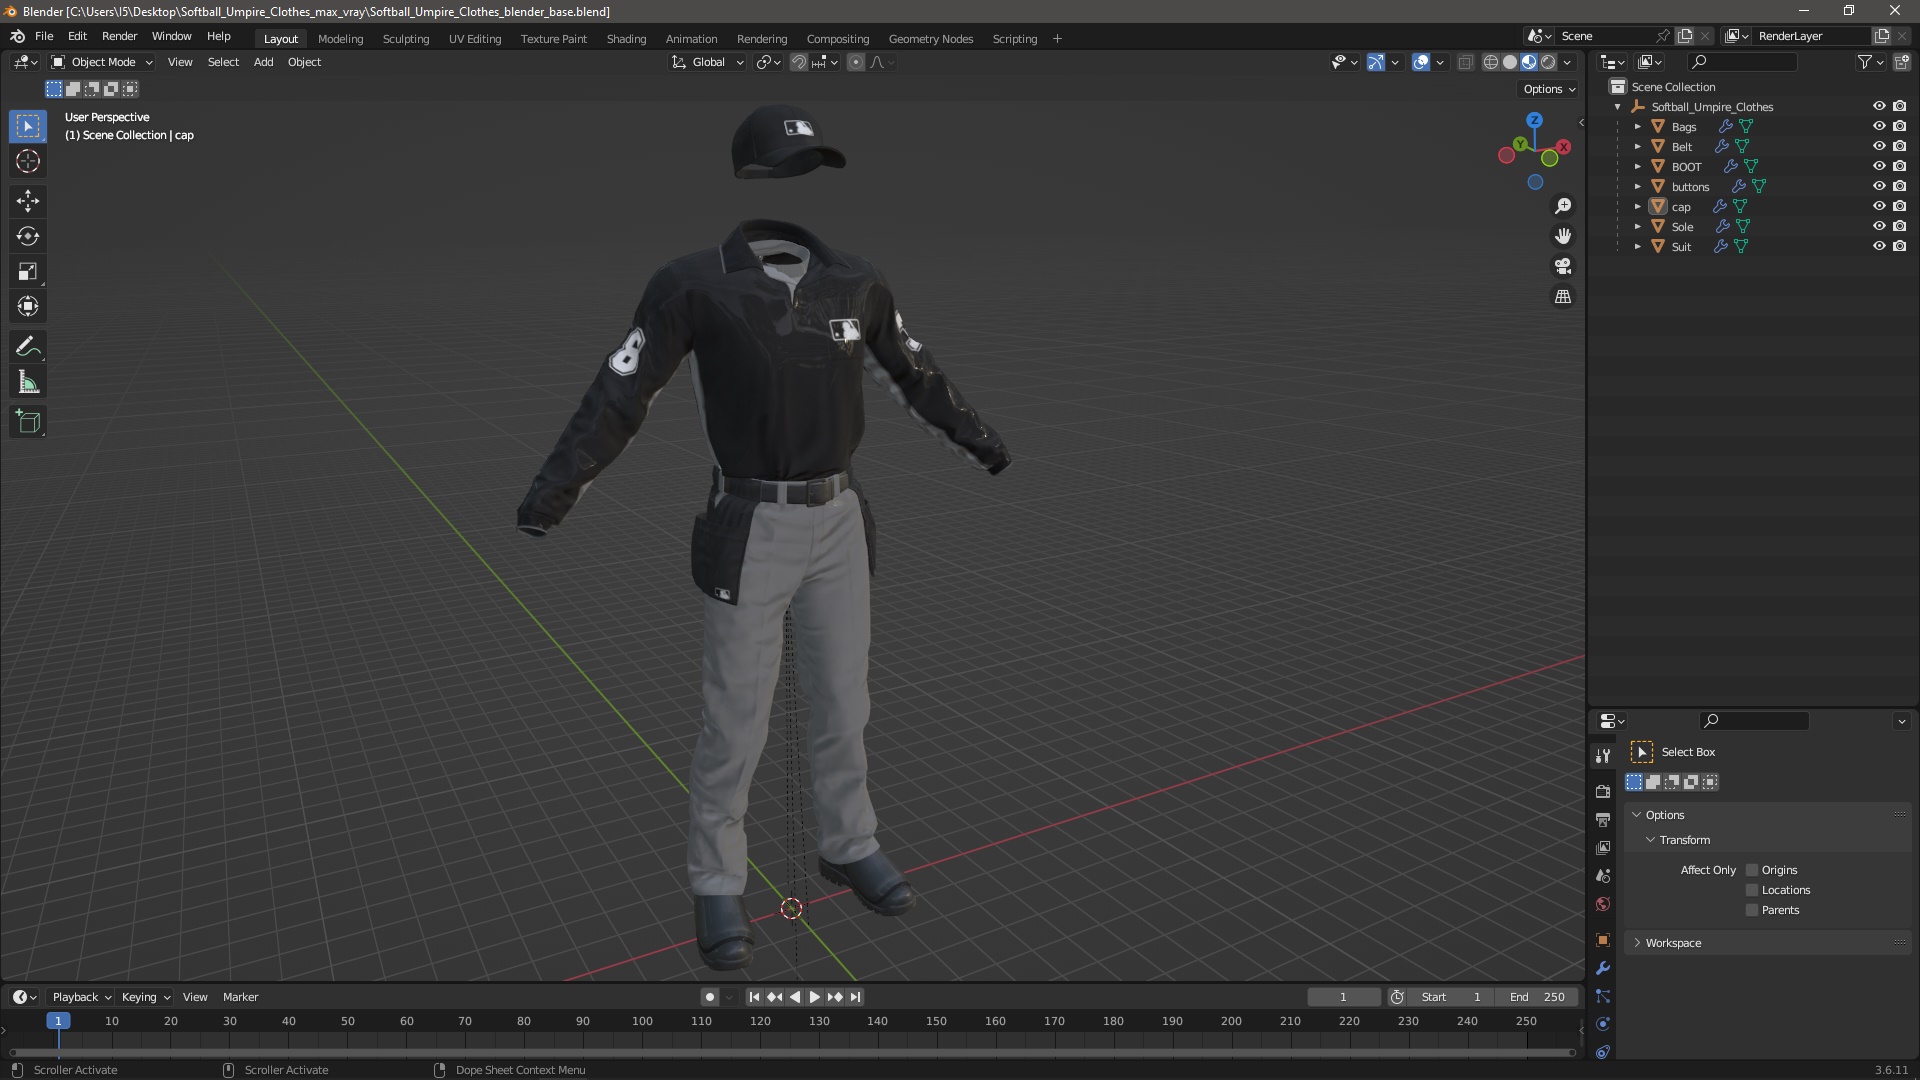
Task: Toggle camera view icon
Action: point(1563,266)
